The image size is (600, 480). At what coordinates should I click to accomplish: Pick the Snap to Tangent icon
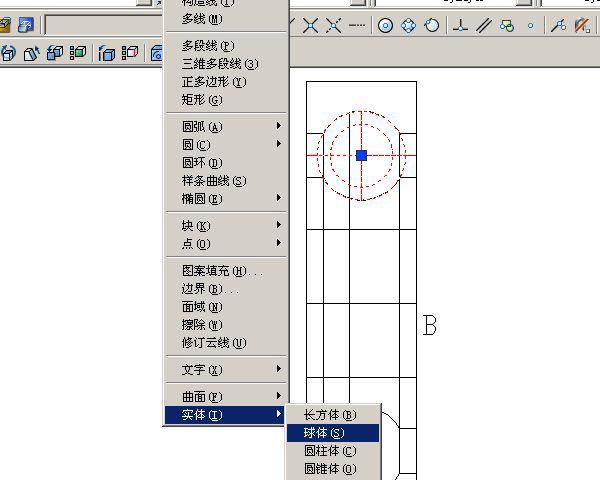pos(432,26)
